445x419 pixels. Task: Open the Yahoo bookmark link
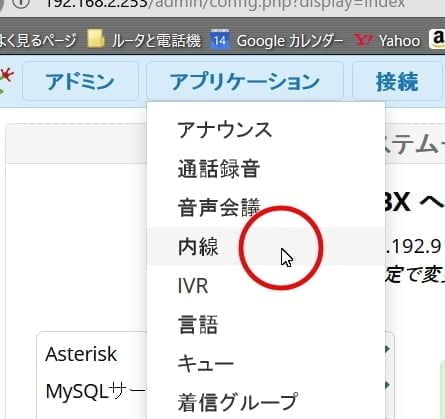387,40
